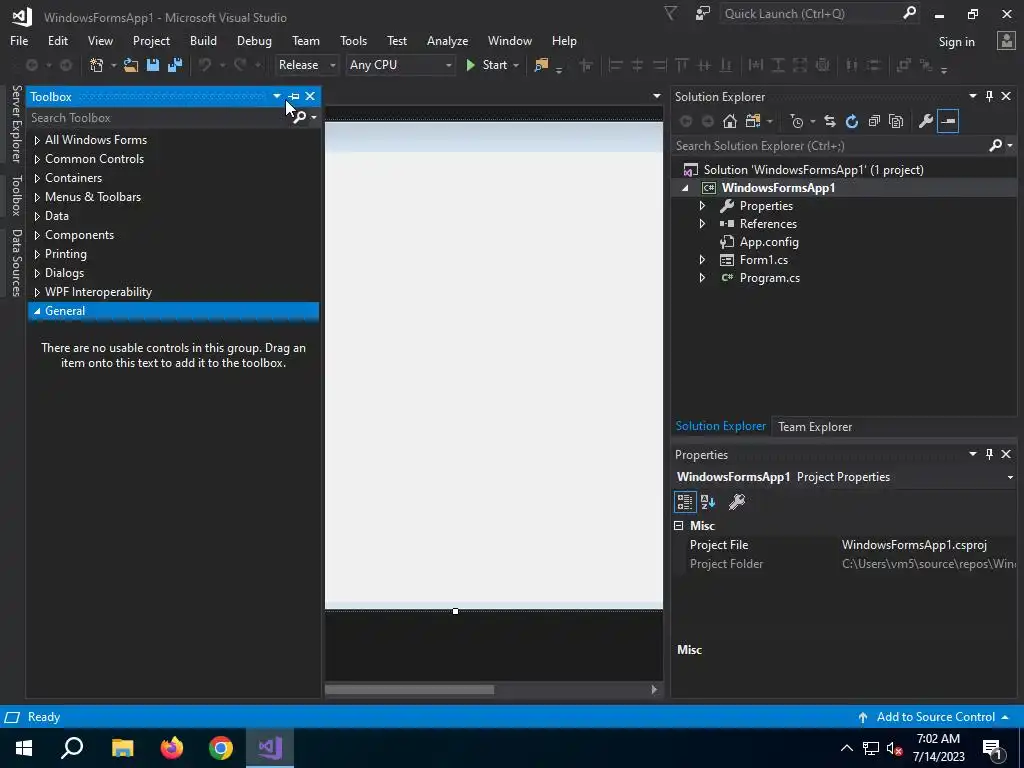The width and height of the screenshot is (1024, 768).
Task: Open the Analyze menu
Action: (x=447, y=40)
